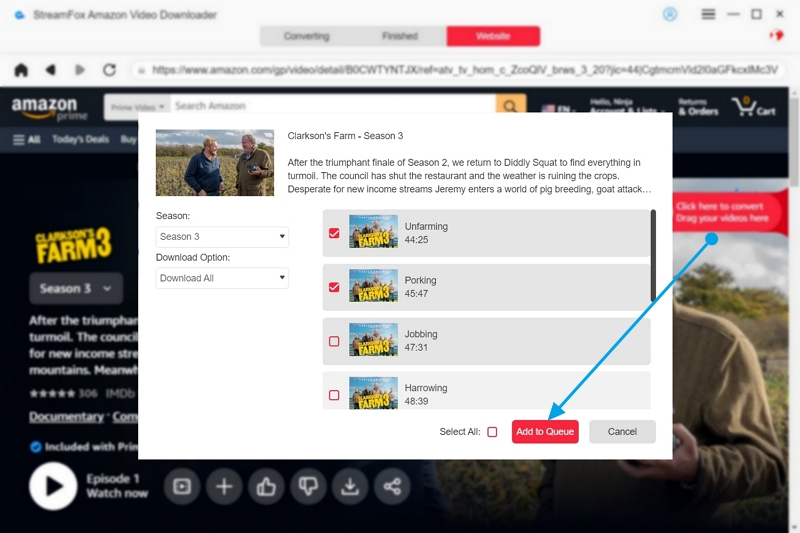Click the Documentary genre link
This screenshot has width=800, height=533.
point(66,417)
